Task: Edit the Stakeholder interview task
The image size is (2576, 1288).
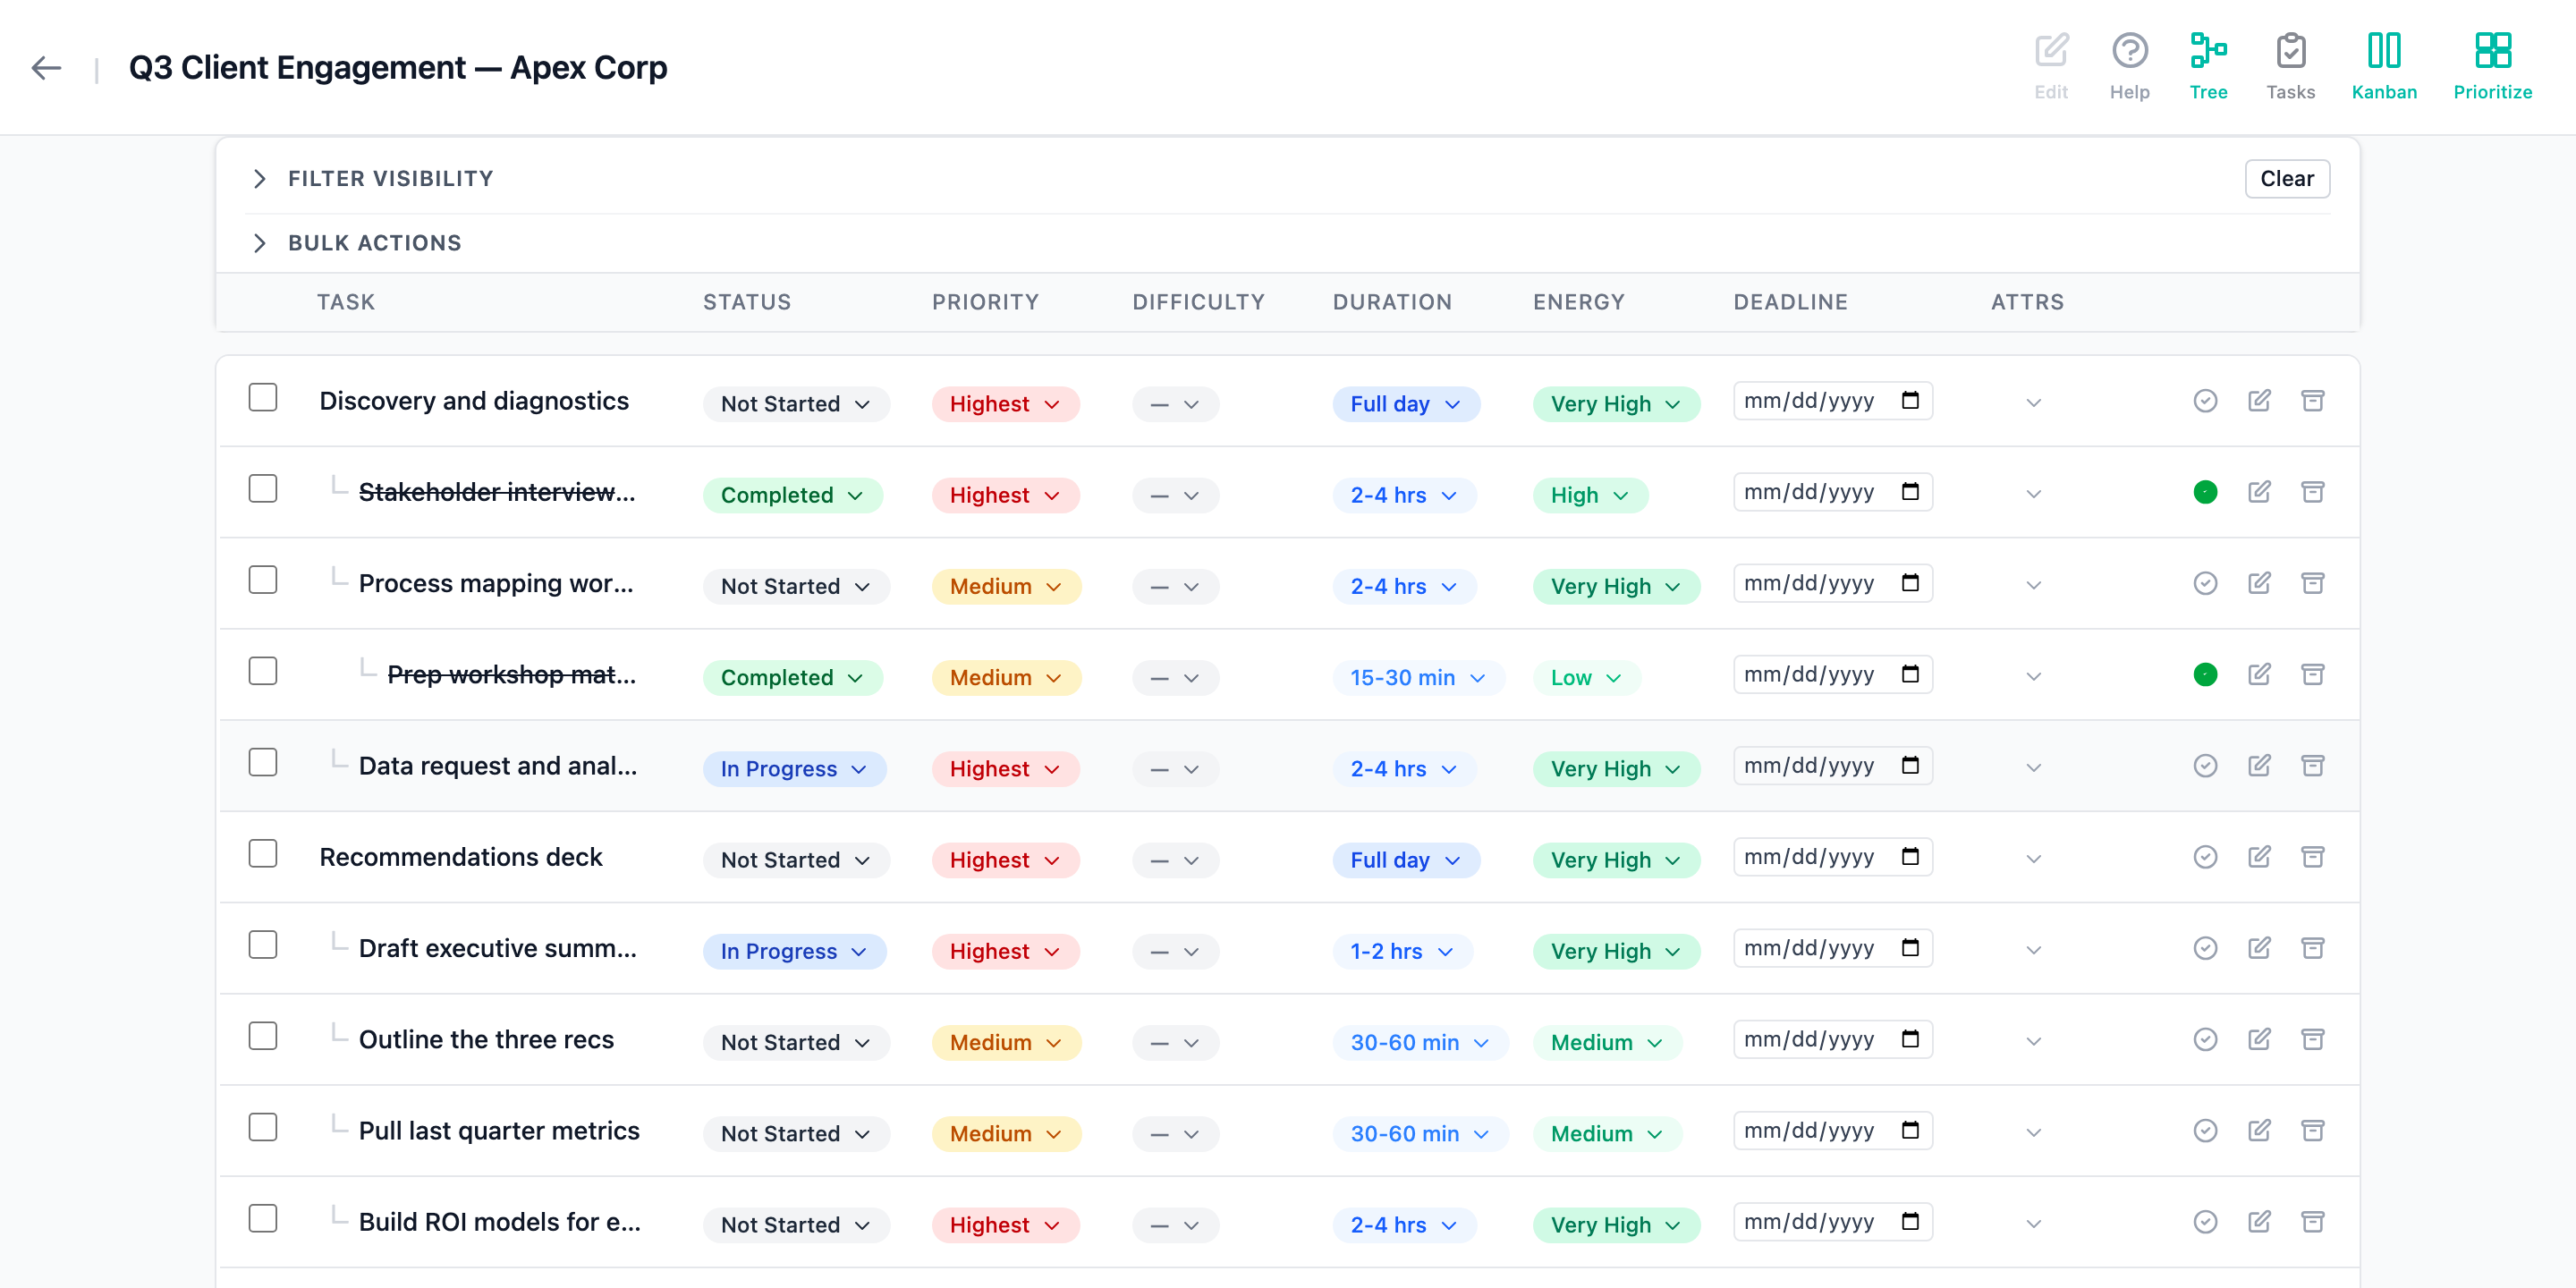Action: [x=2259, y=492]
